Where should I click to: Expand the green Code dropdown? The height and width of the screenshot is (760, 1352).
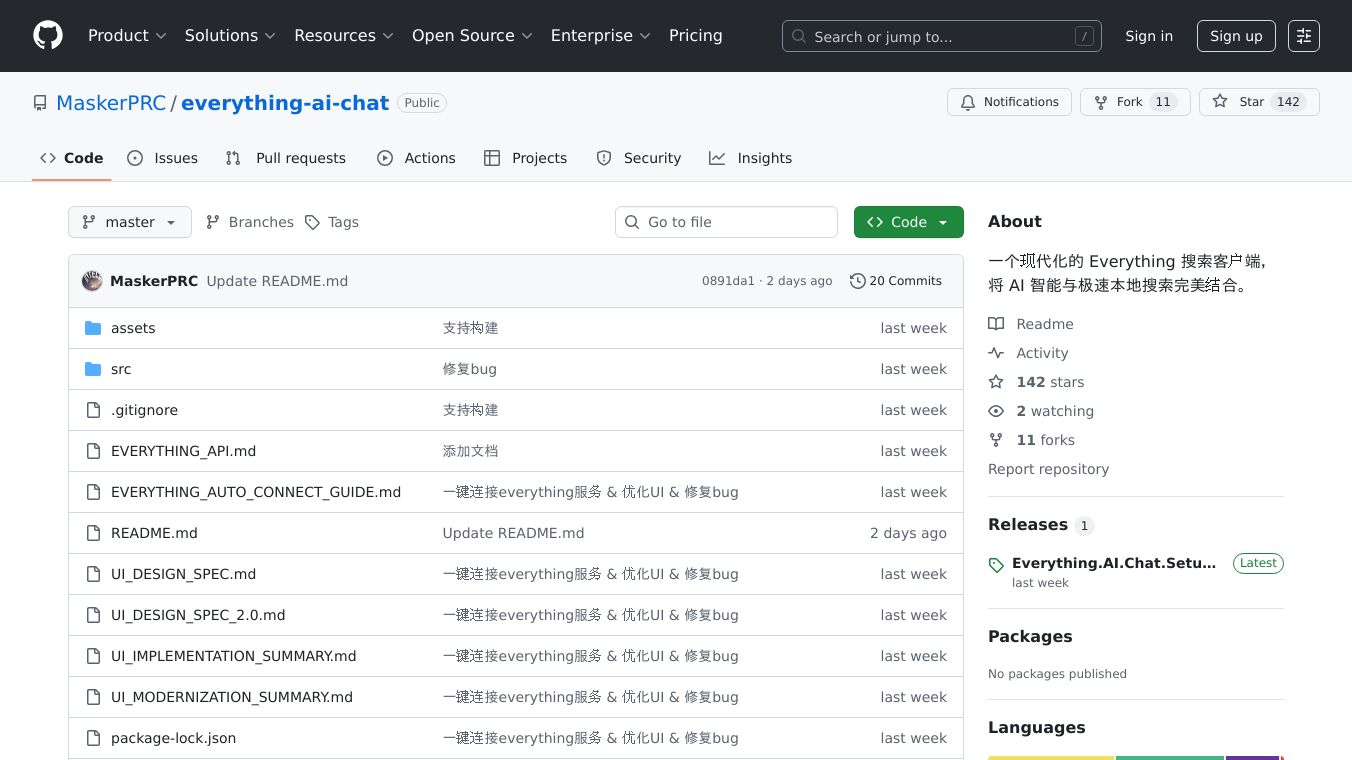[x=908, y=222]
